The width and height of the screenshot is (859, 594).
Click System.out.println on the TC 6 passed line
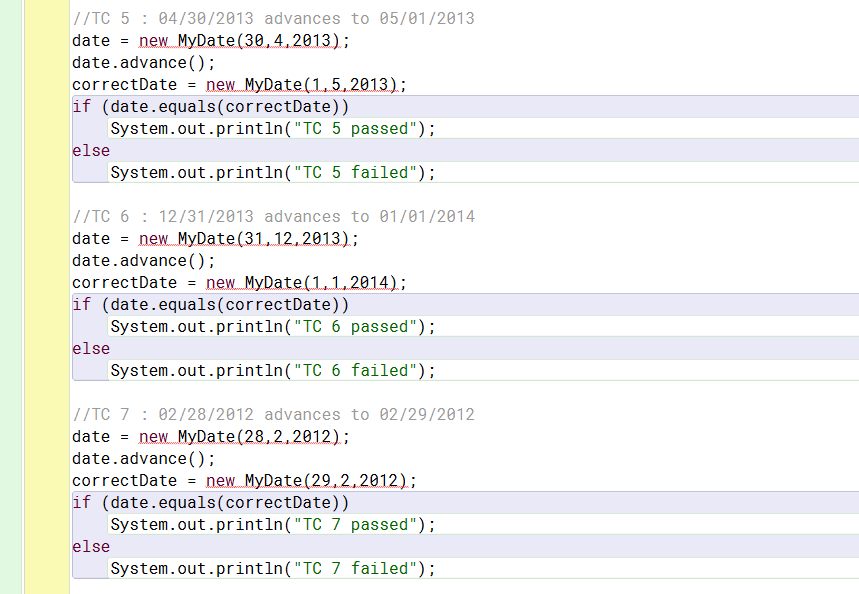tap(195, 326)
